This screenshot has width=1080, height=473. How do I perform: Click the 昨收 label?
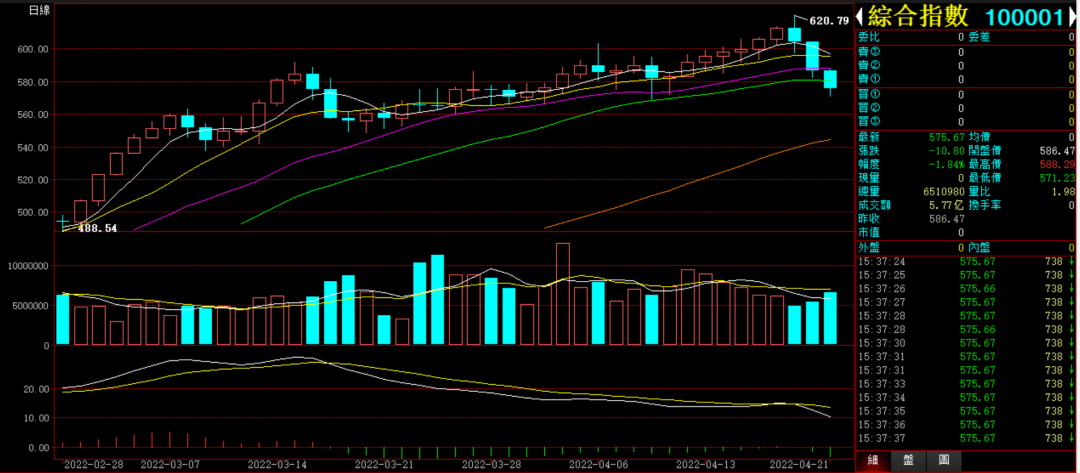(869, 218)
